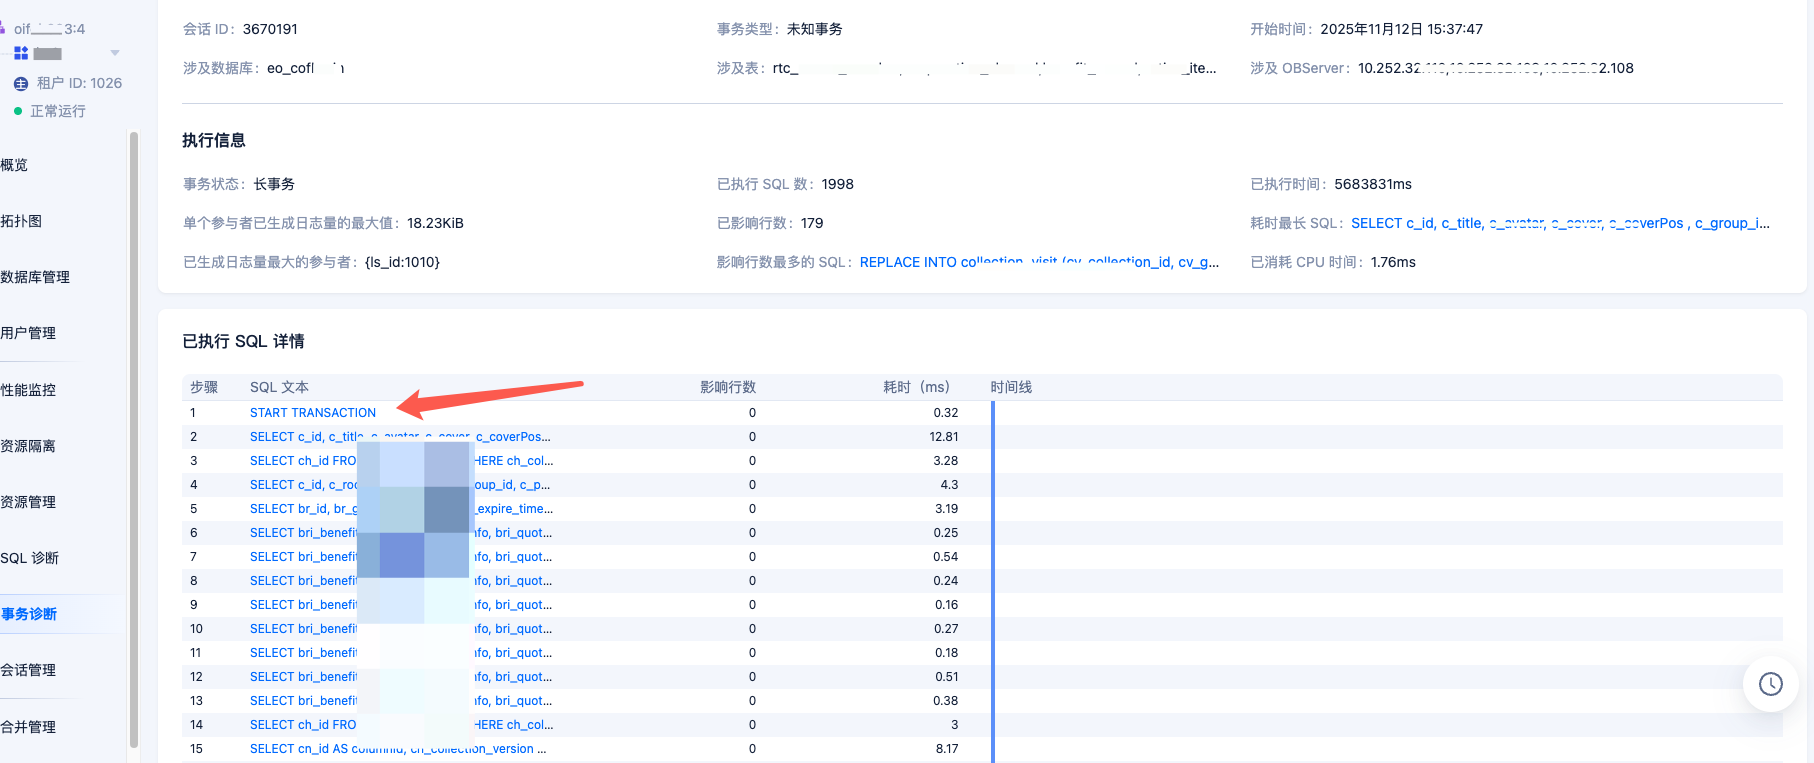
Task: Click the sidebar vertical scrollbar
Action: tap(134, 440)
